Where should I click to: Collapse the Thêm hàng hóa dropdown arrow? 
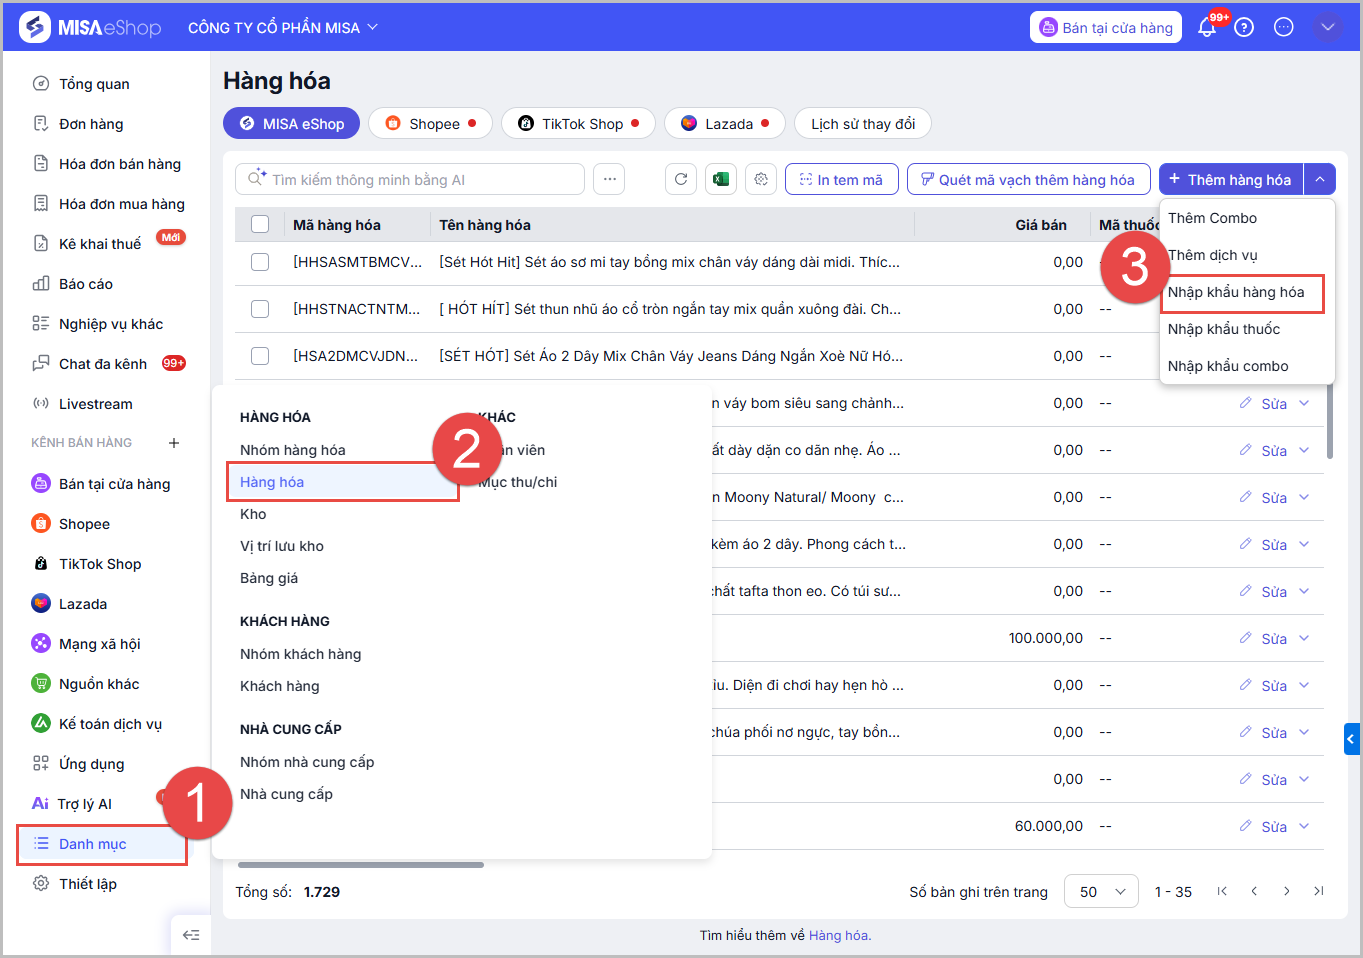1320,179
